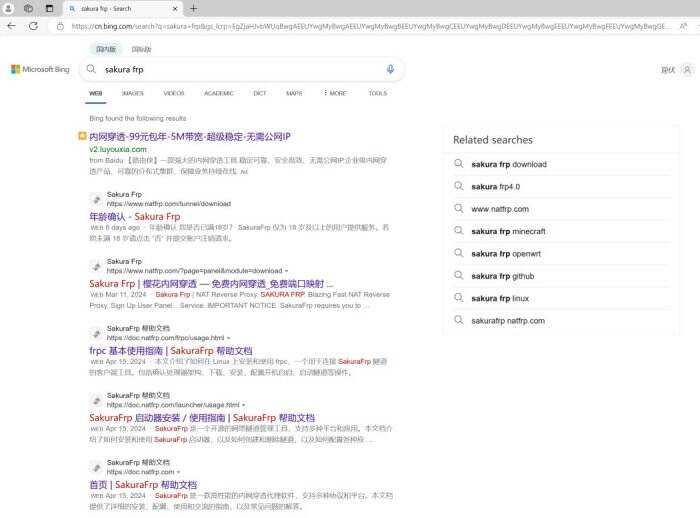Select the domestic version toggle
Screen dimensions: 700x518
(106, 49)
